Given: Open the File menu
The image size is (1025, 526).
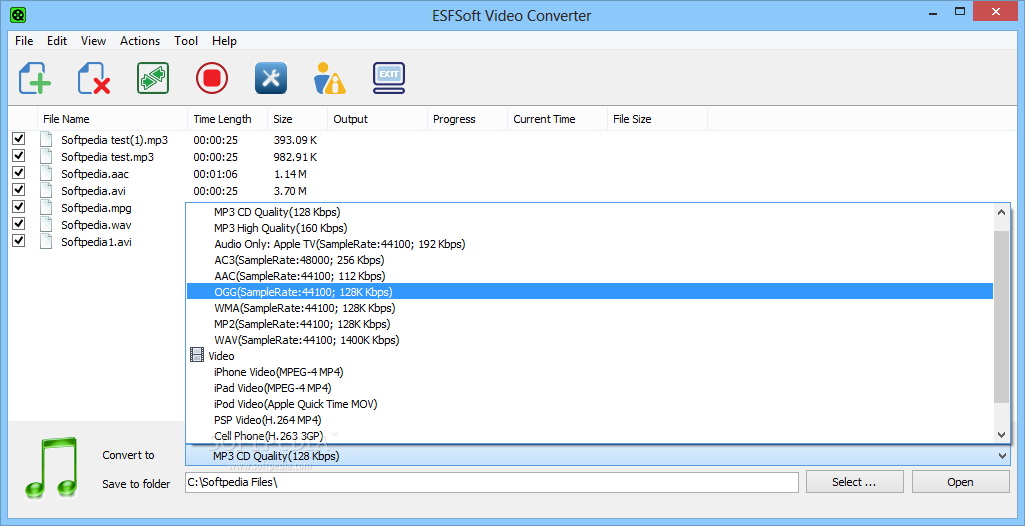Looking at the screenshot, I should coord(24,41).
